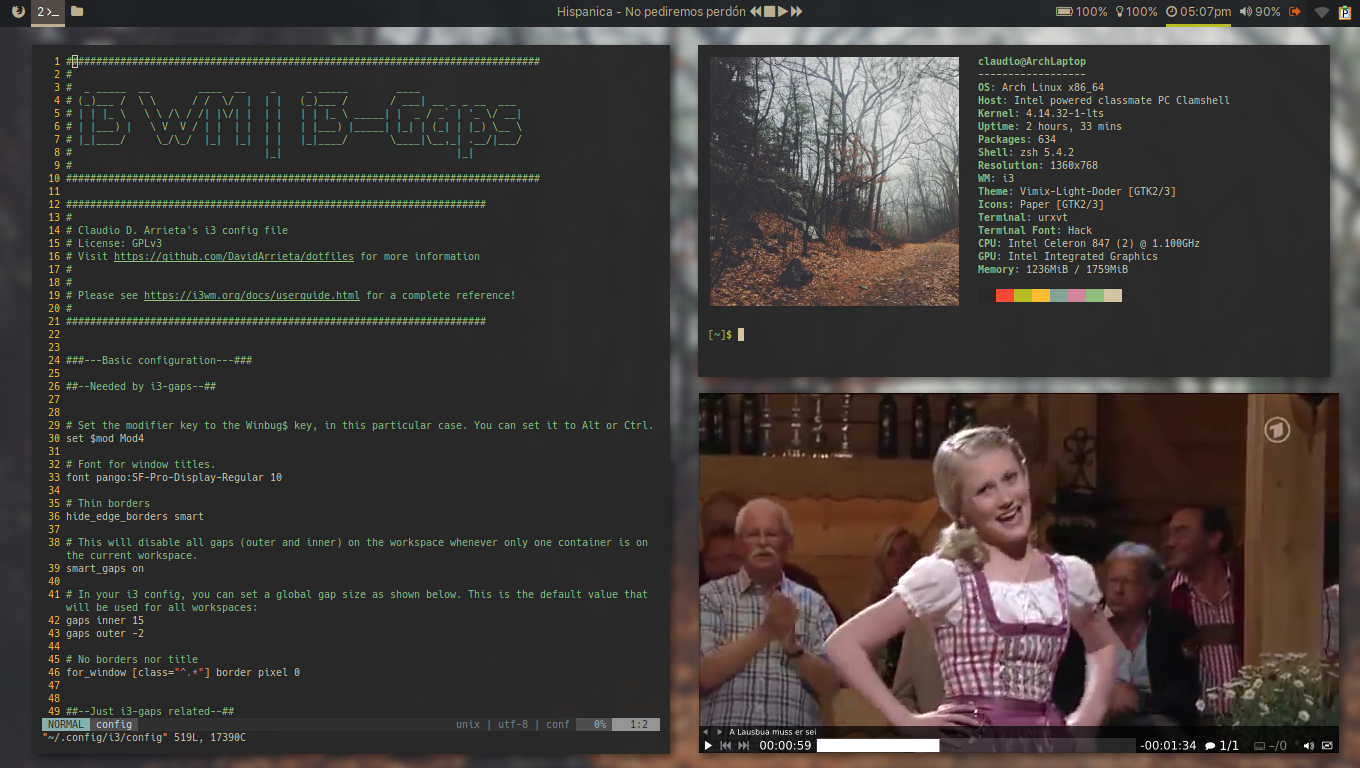
Task: Click the terminal prompt [~]$
Action: [720, 335]
